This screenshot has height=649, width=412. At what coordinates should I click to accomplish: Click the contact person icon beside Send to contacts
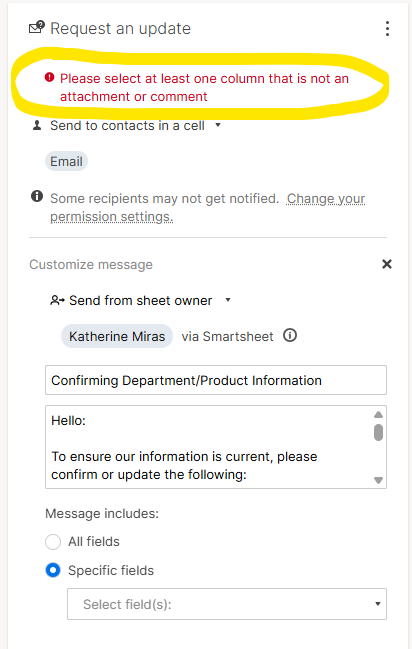coord(37,125)
